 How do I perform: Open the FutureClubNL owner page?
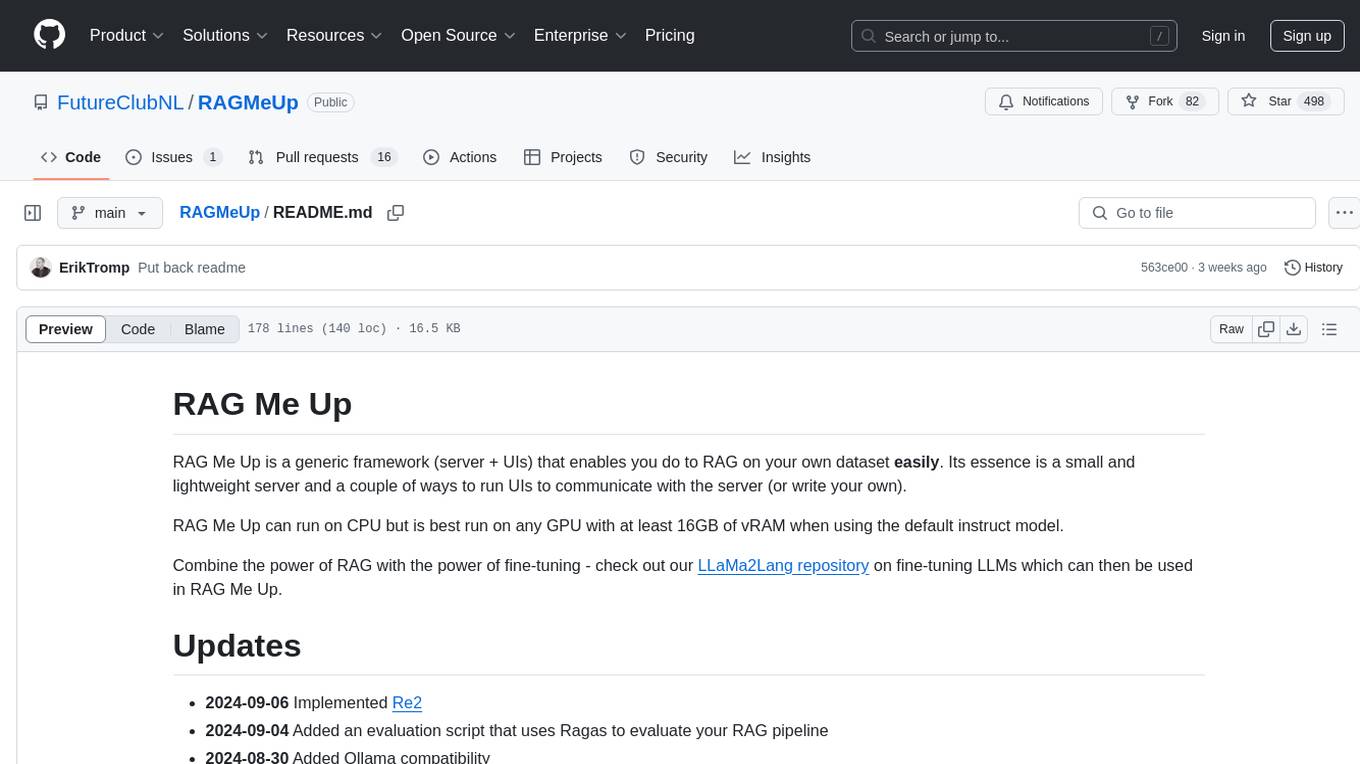click(120, 102)
